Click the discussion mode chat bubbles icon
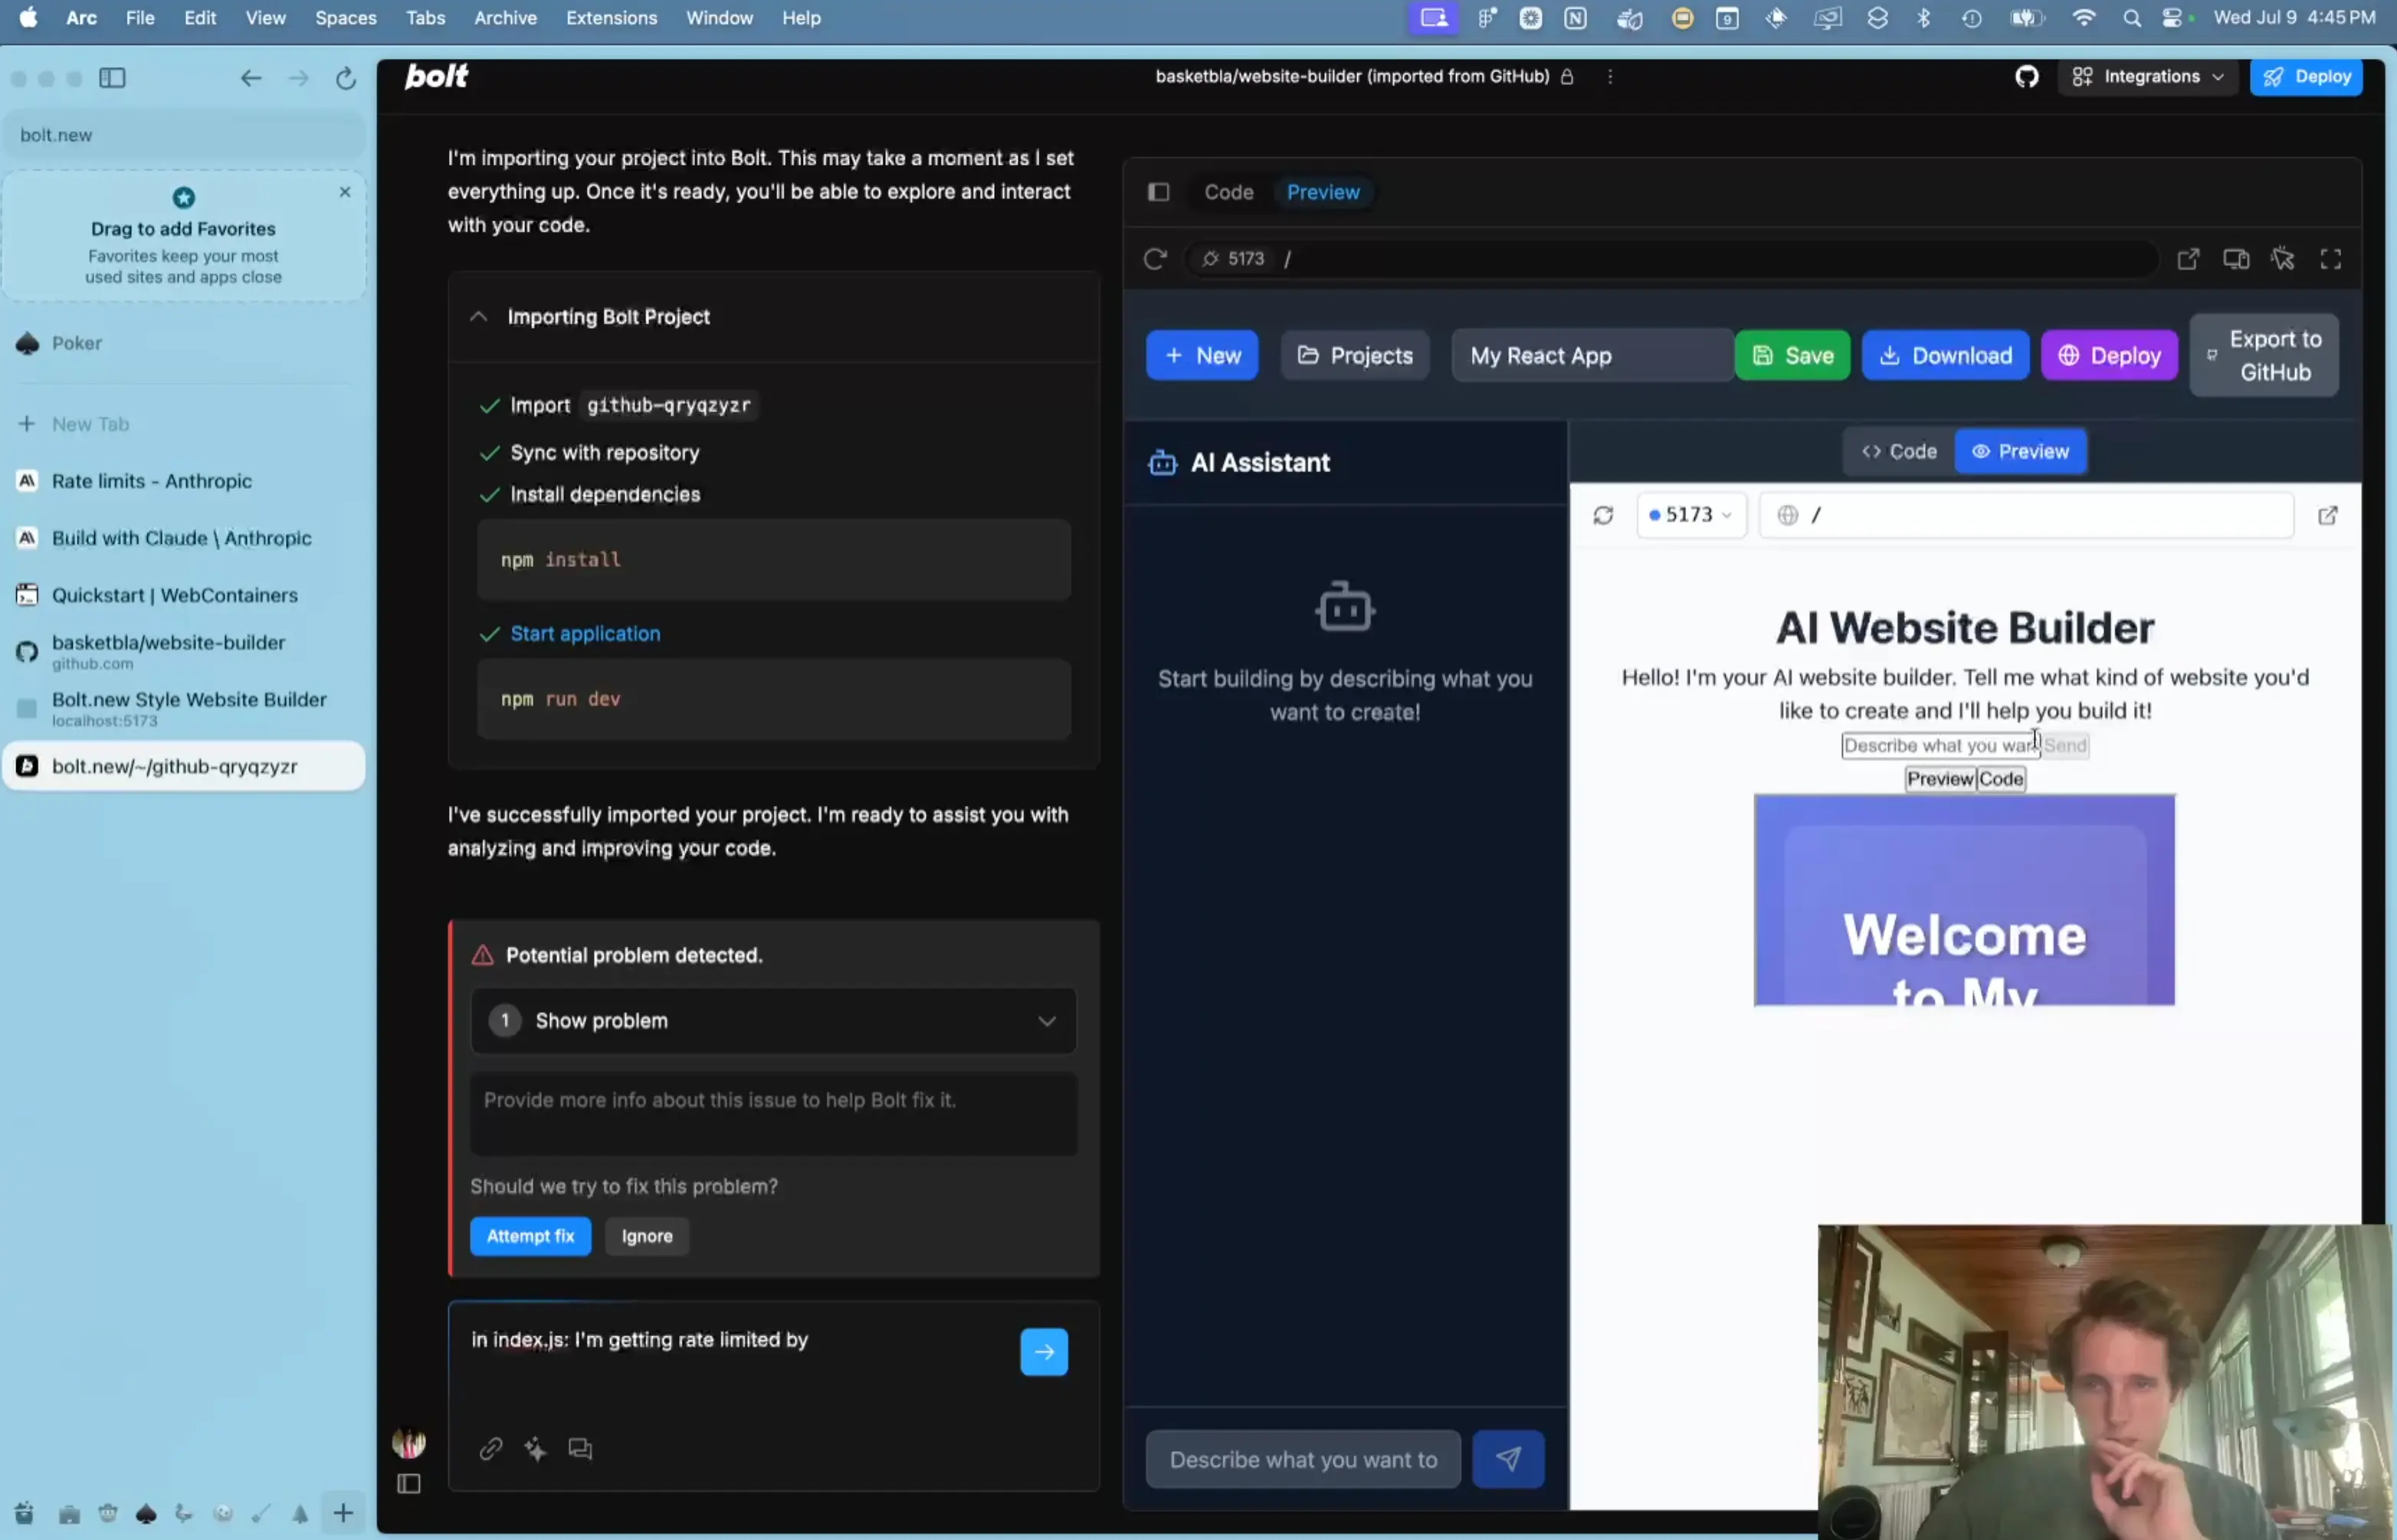Viewport: 2397px width, 1540px height. point(580,1448)
